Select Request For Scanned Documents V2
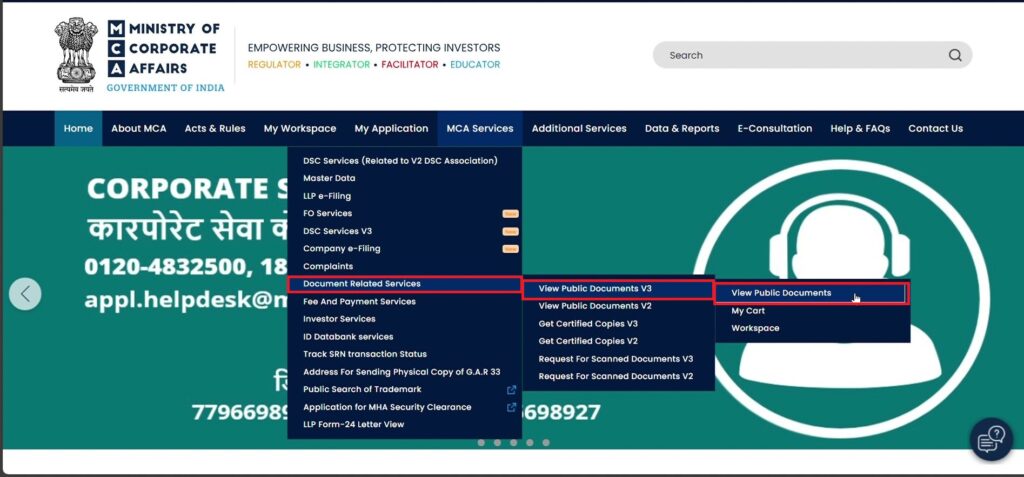 [618, 376]
